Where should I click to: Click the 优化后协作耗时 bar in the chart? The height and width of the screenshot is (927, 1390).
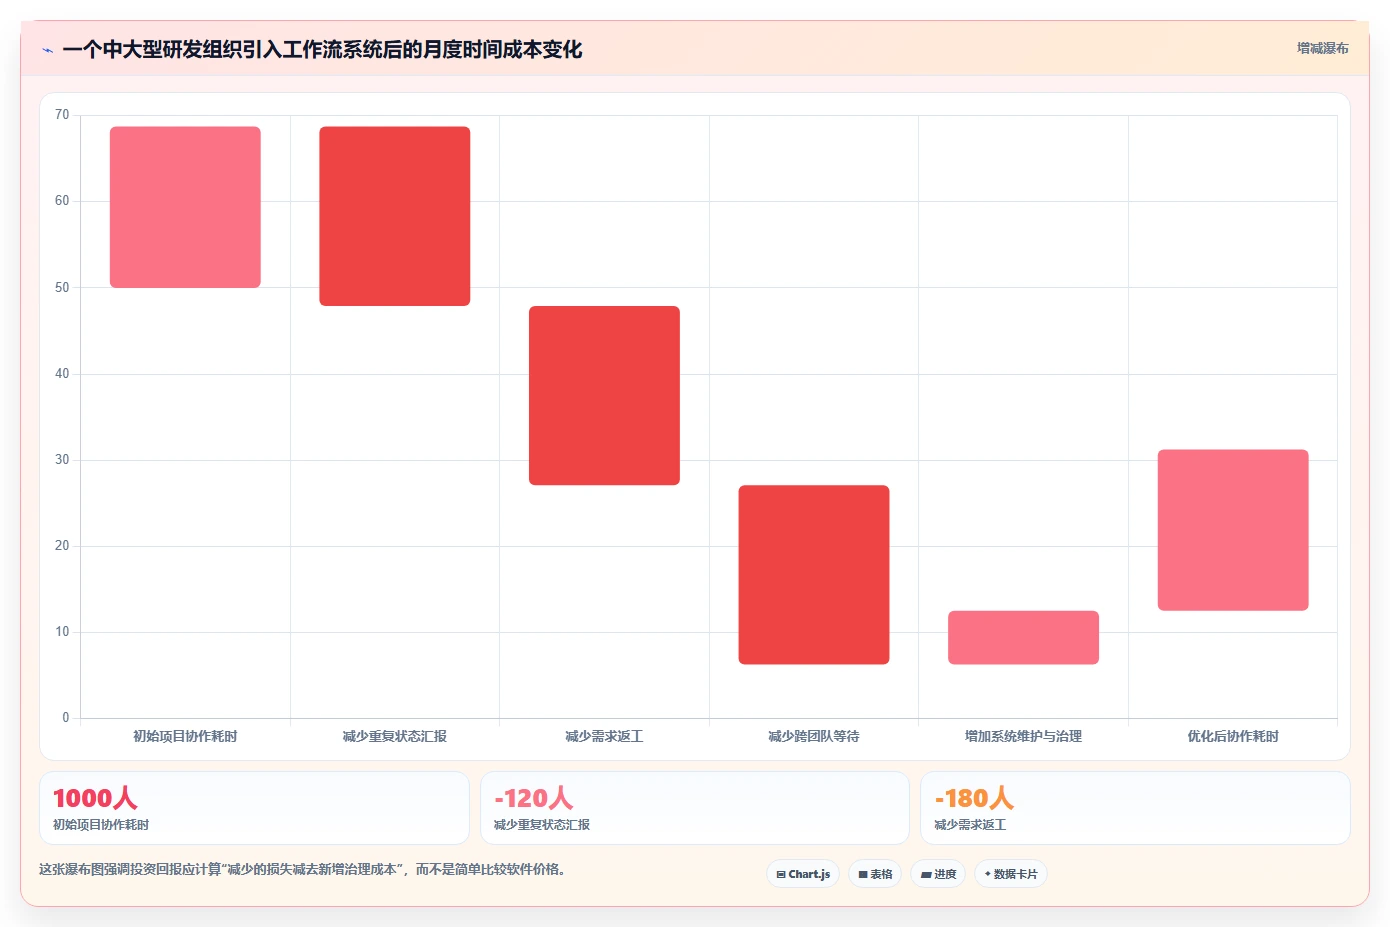tap(1233, 530)
